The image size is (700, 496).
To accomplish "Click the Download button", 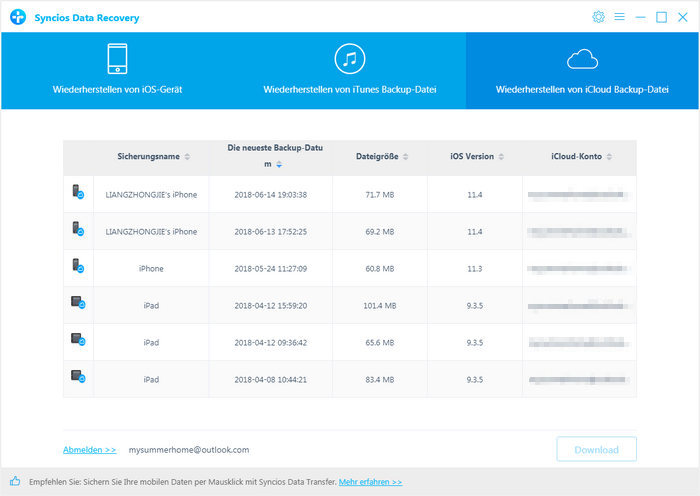I will tap(596, 449).
